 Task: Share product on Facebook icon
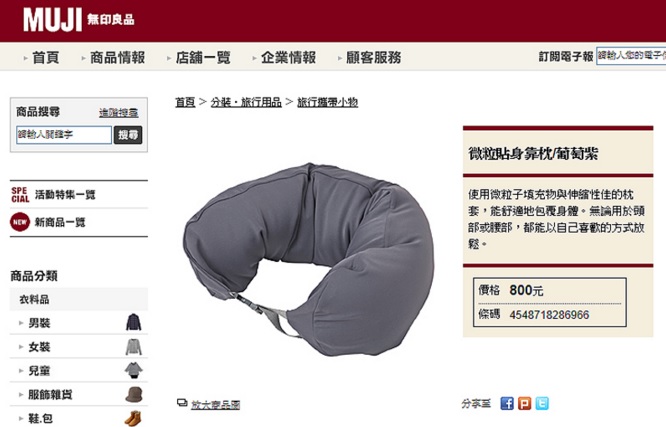click(507, 403)
